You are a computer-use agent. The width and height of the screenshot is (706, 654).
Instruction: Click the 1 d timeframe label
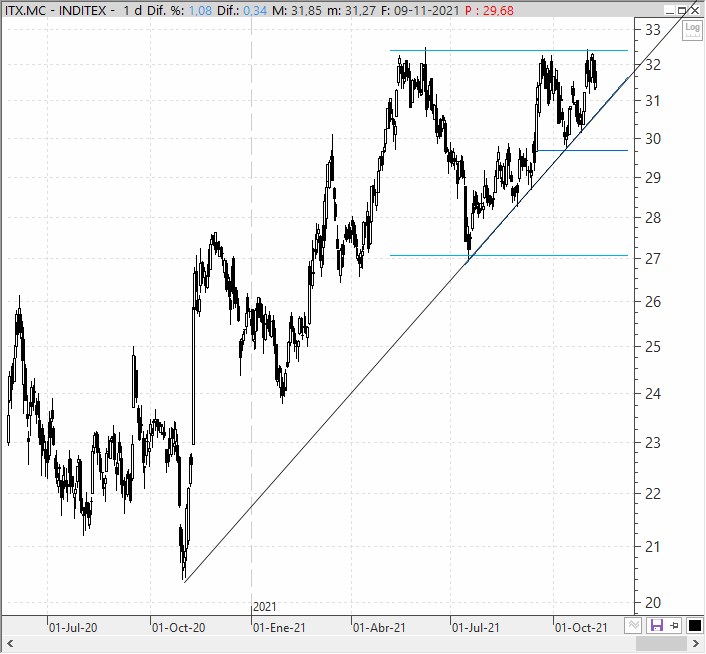[x=132, y=10]
